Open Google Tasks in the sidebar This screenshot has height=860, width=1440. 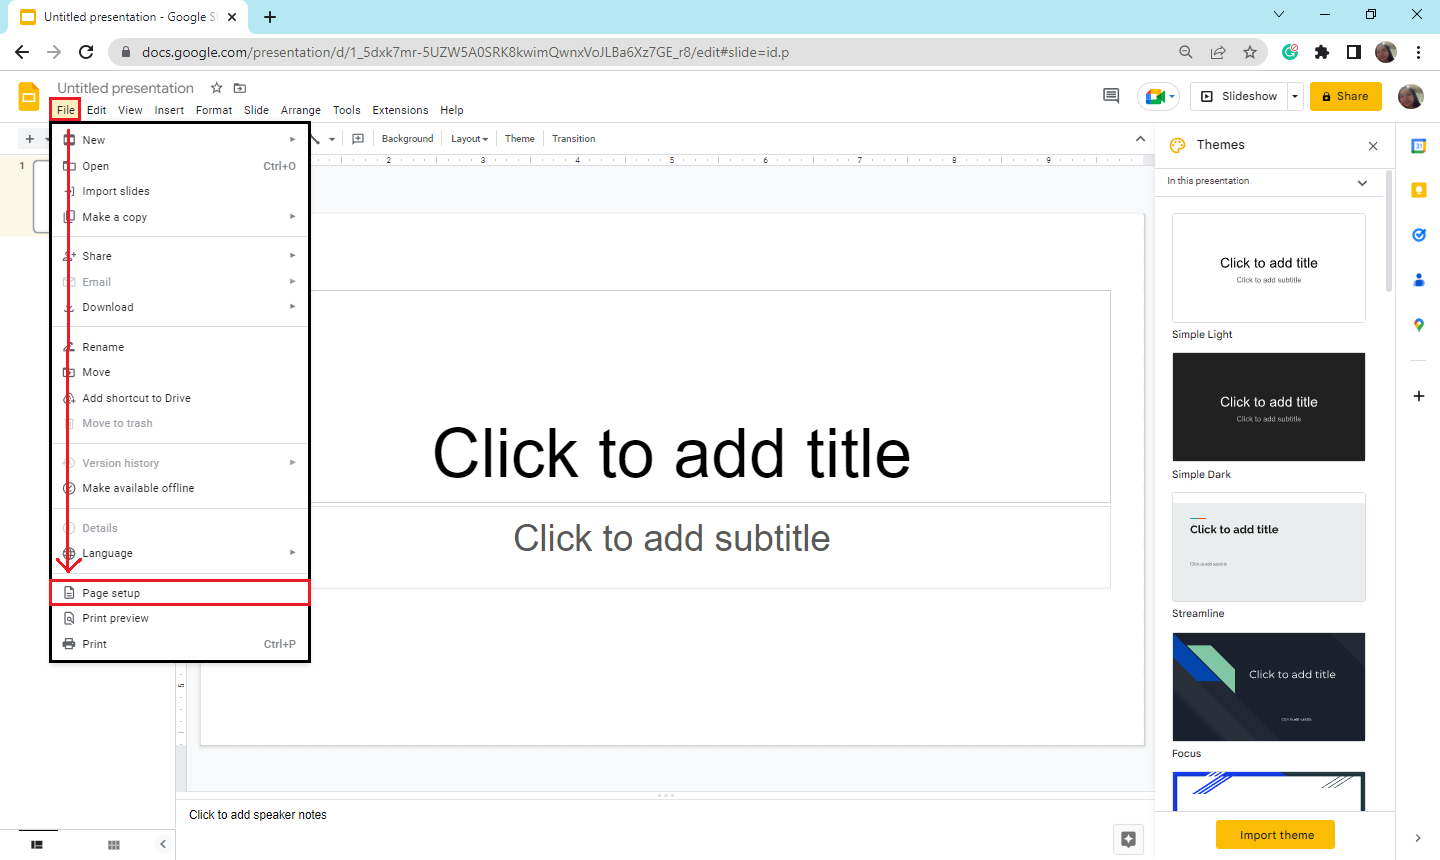(1418, 235)
